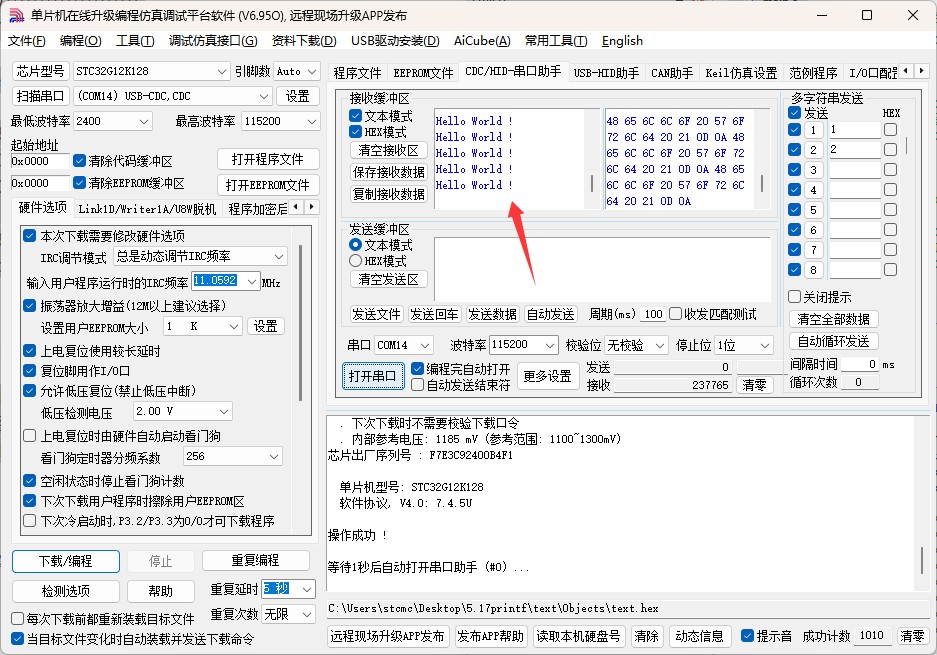Open the AiCube(A) menu

coord(482,41)
